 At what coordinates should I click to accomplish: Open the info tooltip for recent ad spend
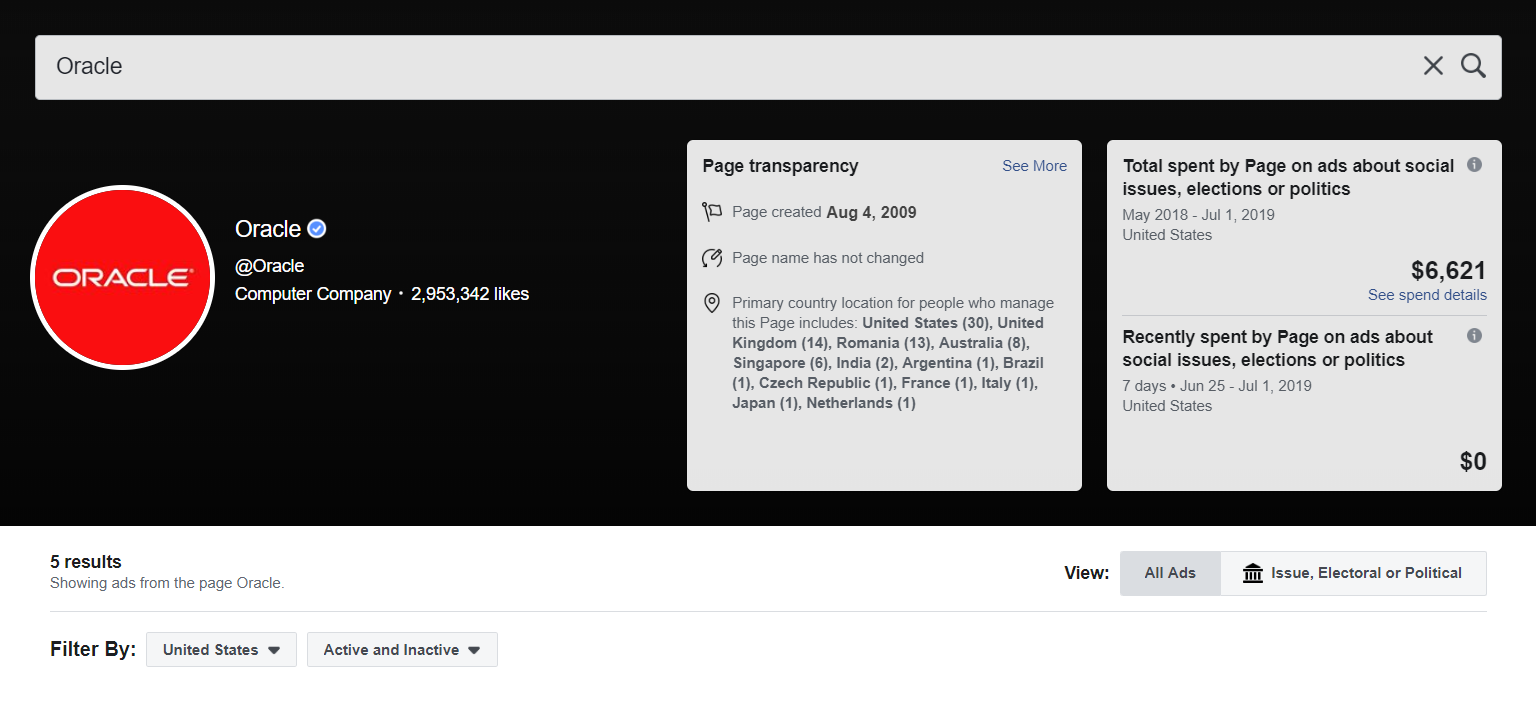coord(1474,336)
